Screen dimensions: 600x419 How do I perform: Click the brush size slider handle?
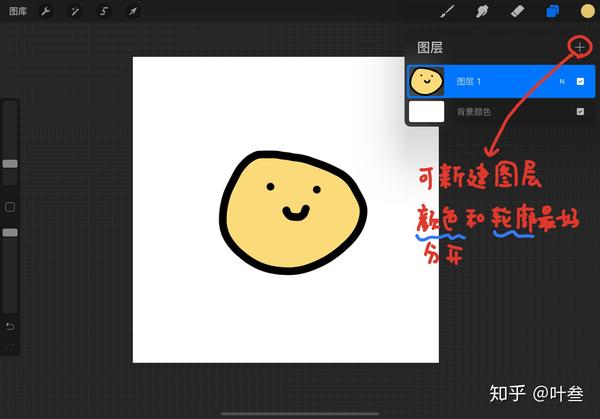[x=10, y=164]
